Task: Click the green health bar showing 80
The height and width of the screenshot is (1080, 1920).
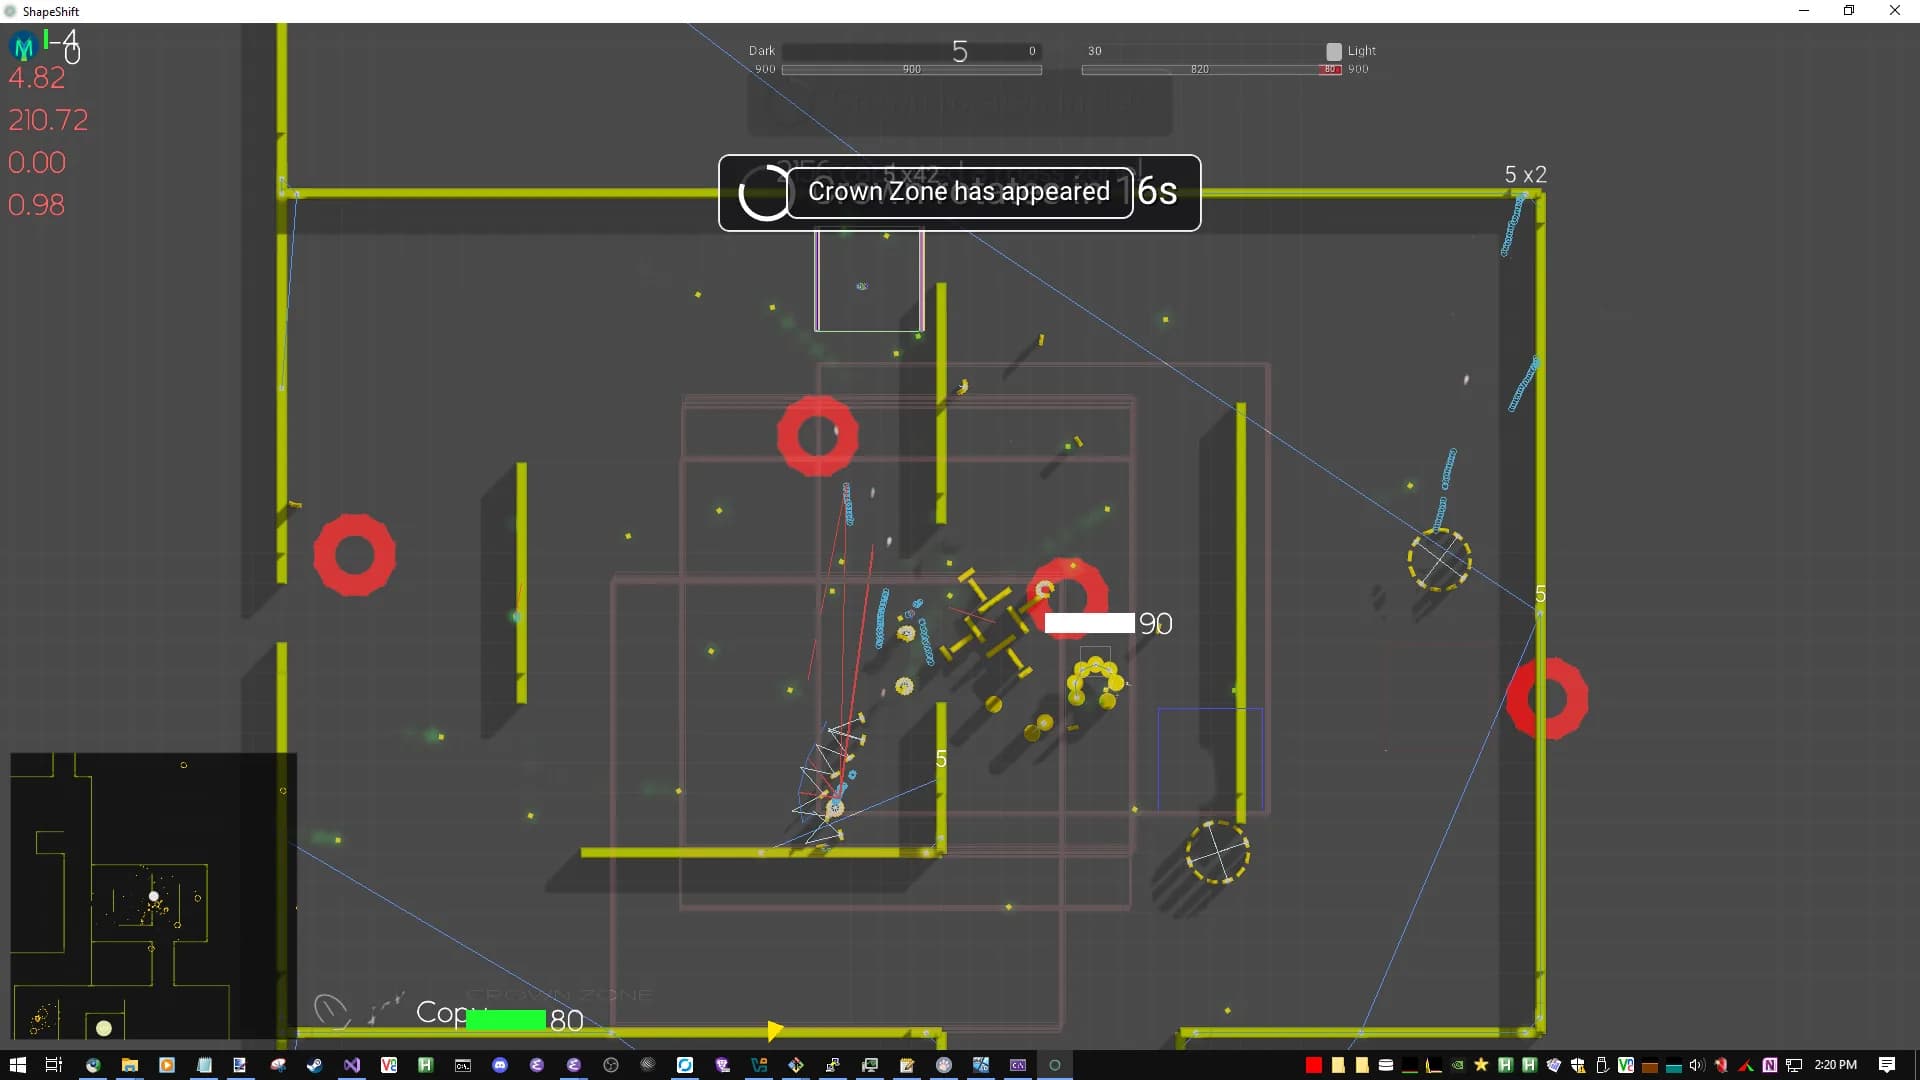Action: pyautogui.click(x=506, y=1020)
